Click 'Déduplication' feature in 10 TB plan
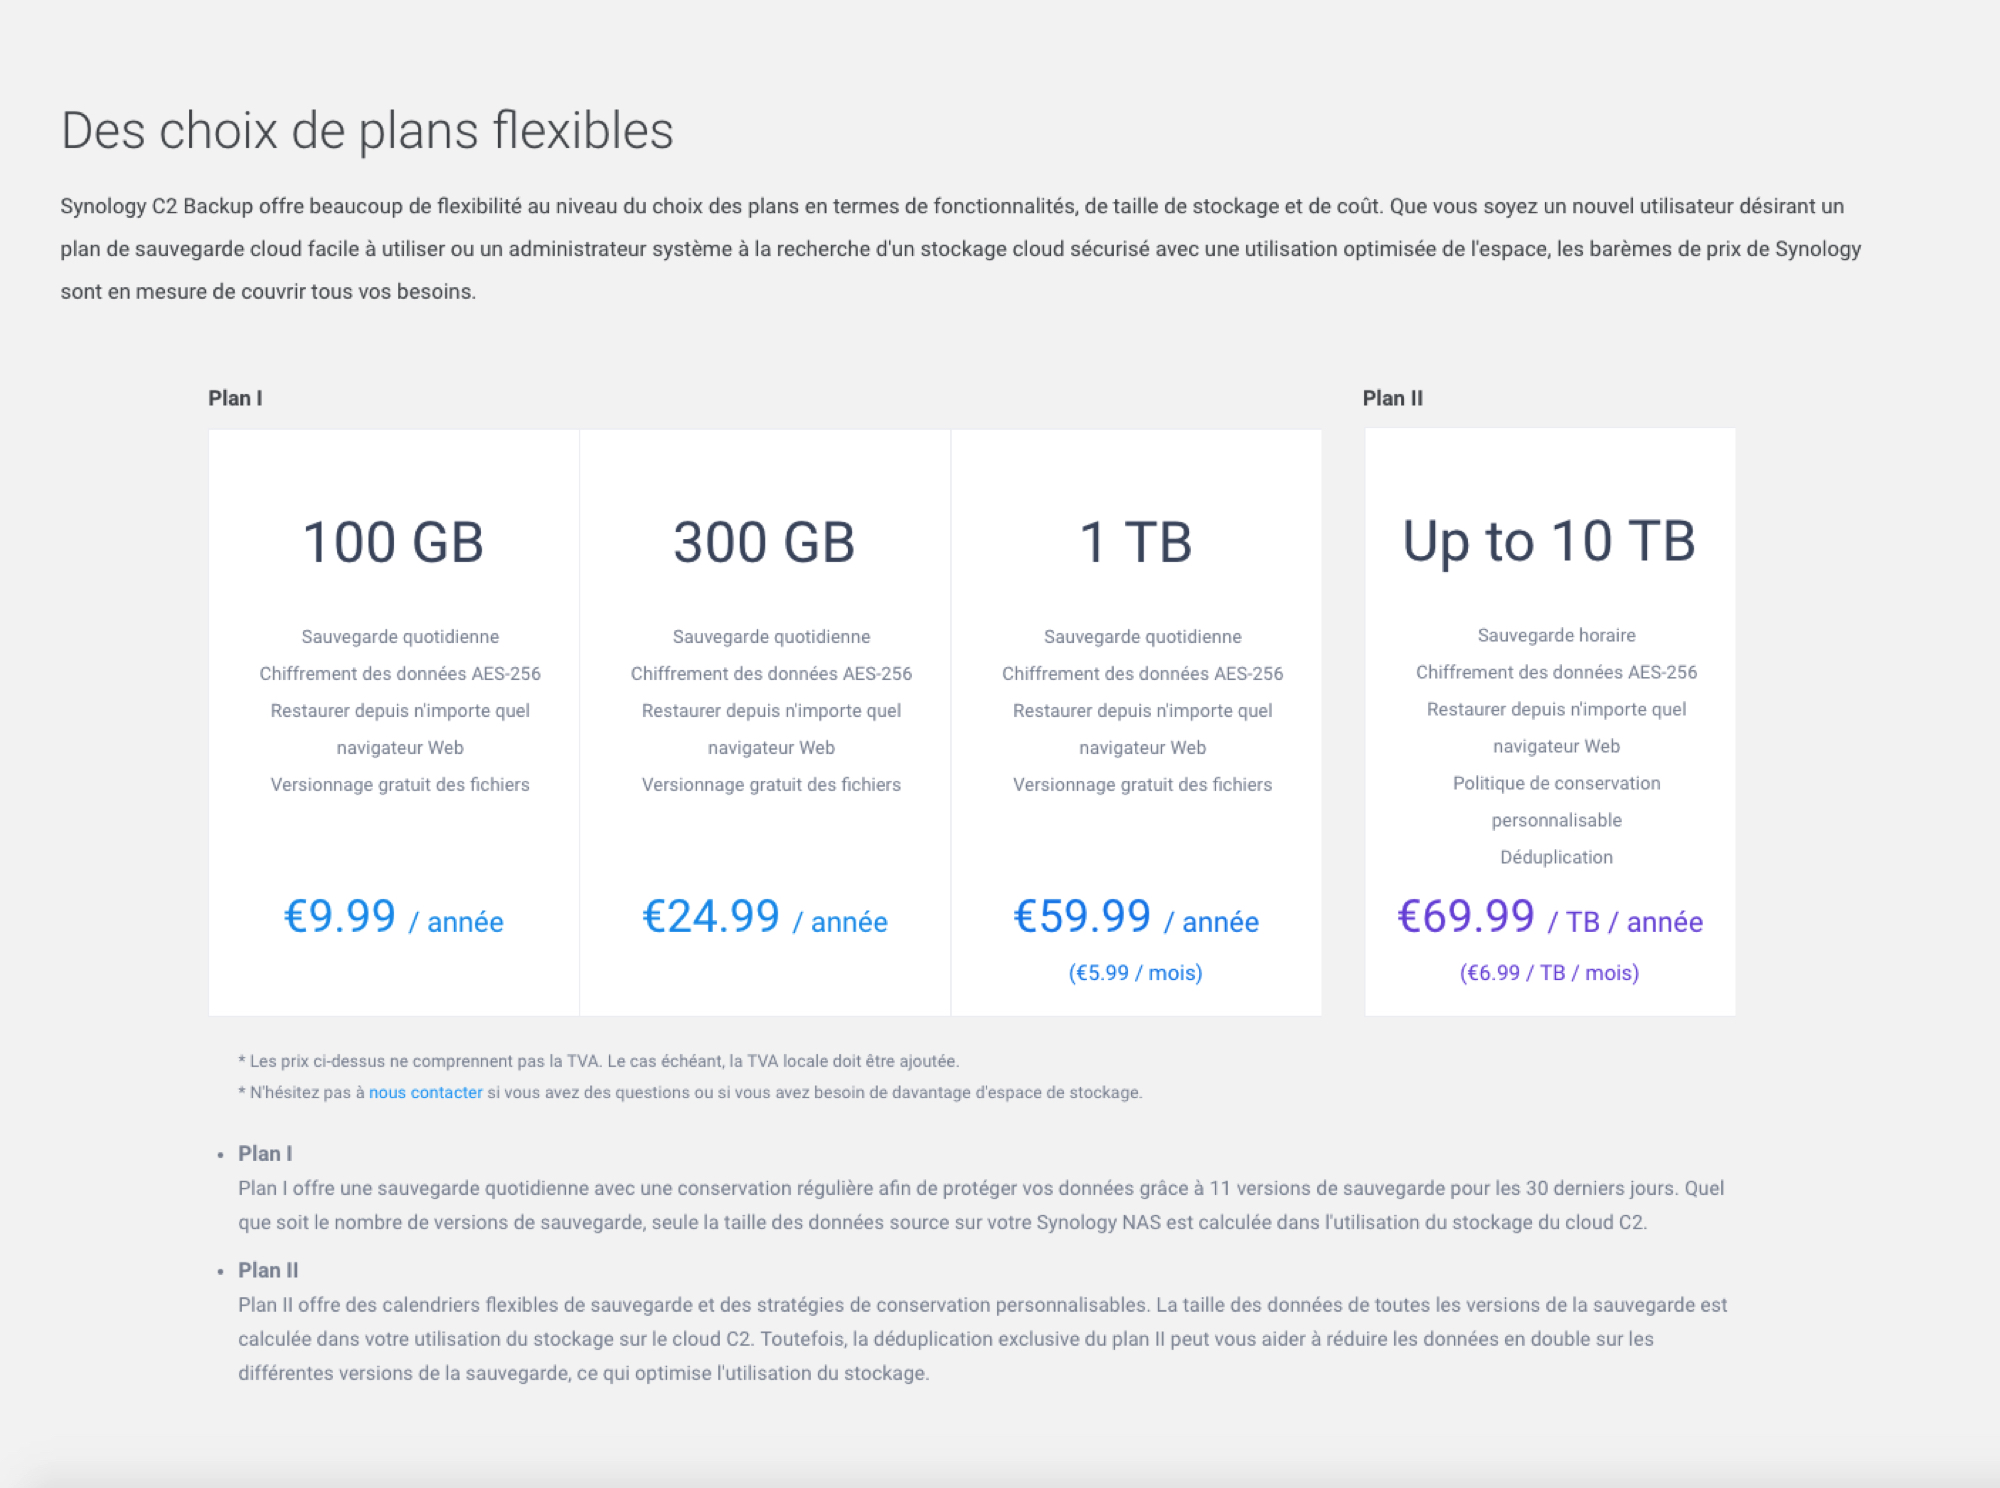Image resolution: width=2000 pixels, height=1488 pixels. (x=1556, y=857)
